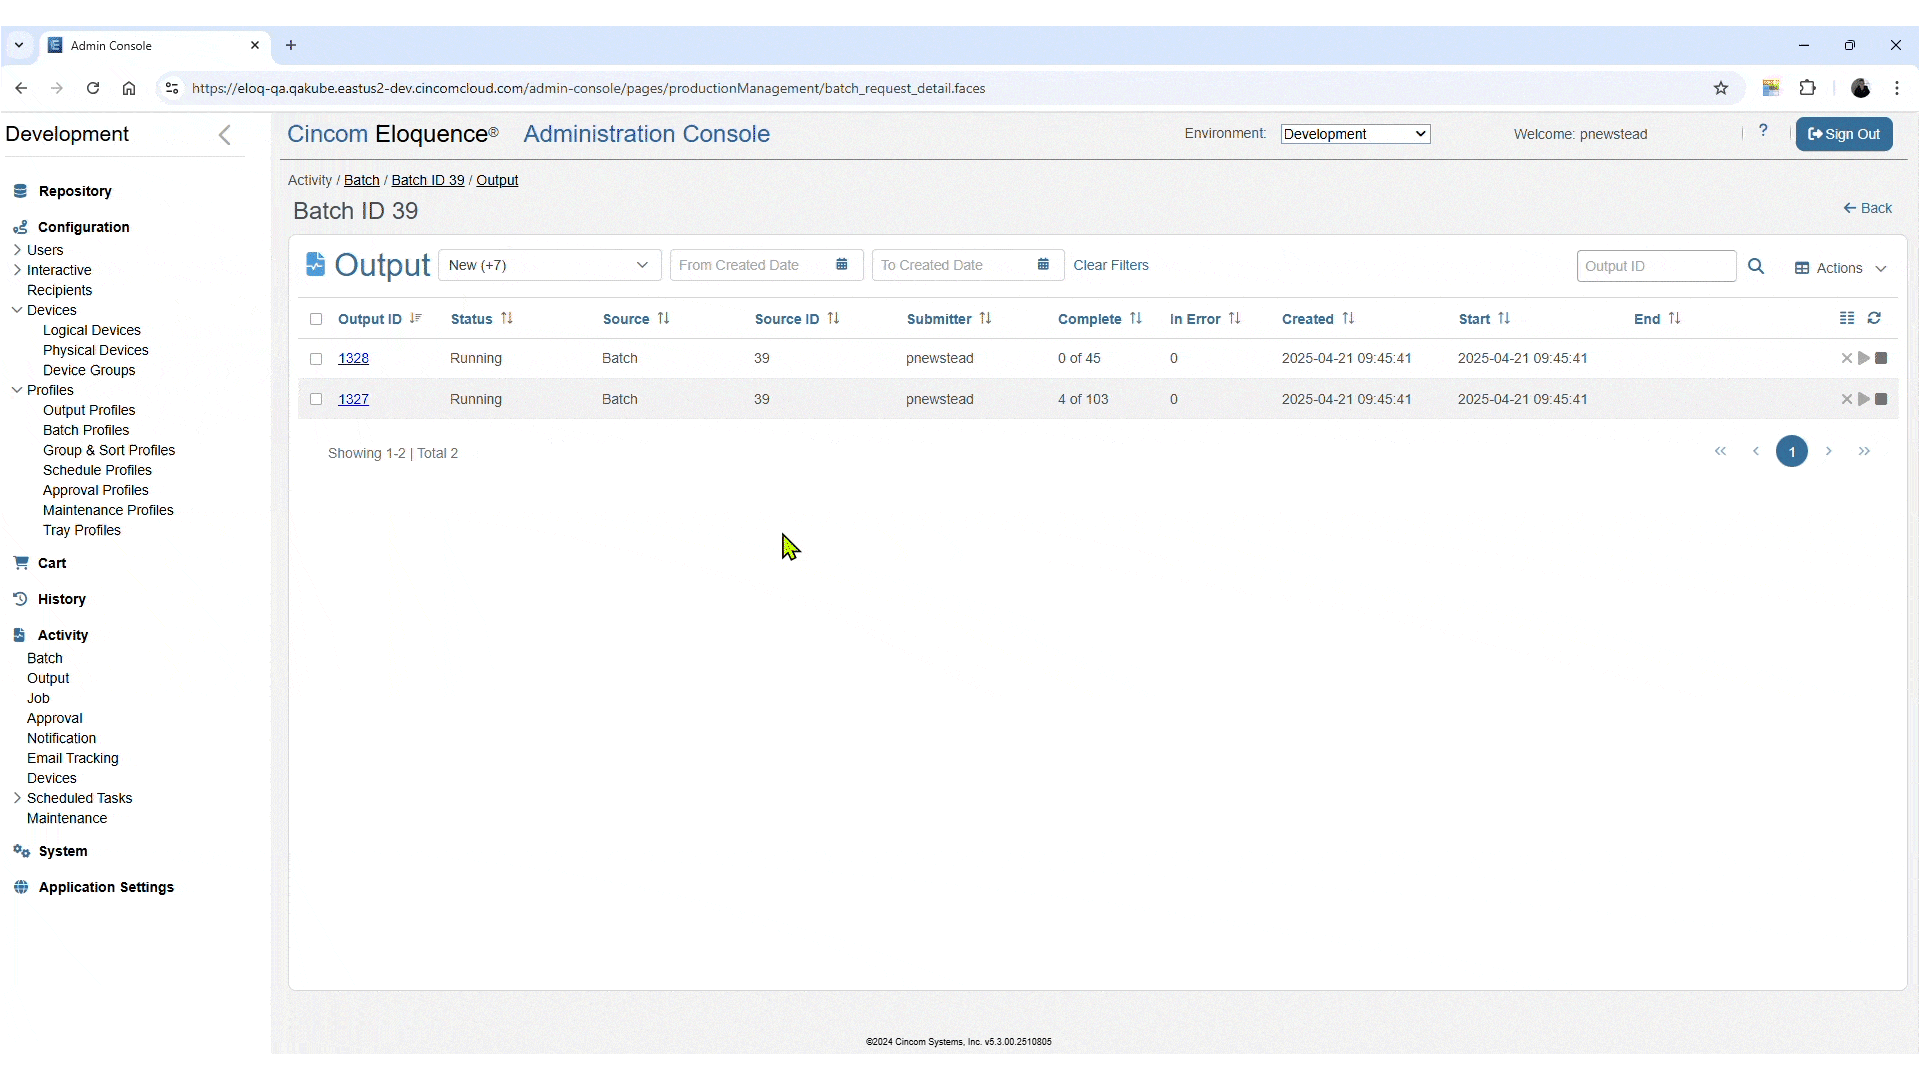
Task: Cancel output 1328 using the X icon
Action: (x=1847, y=358)
